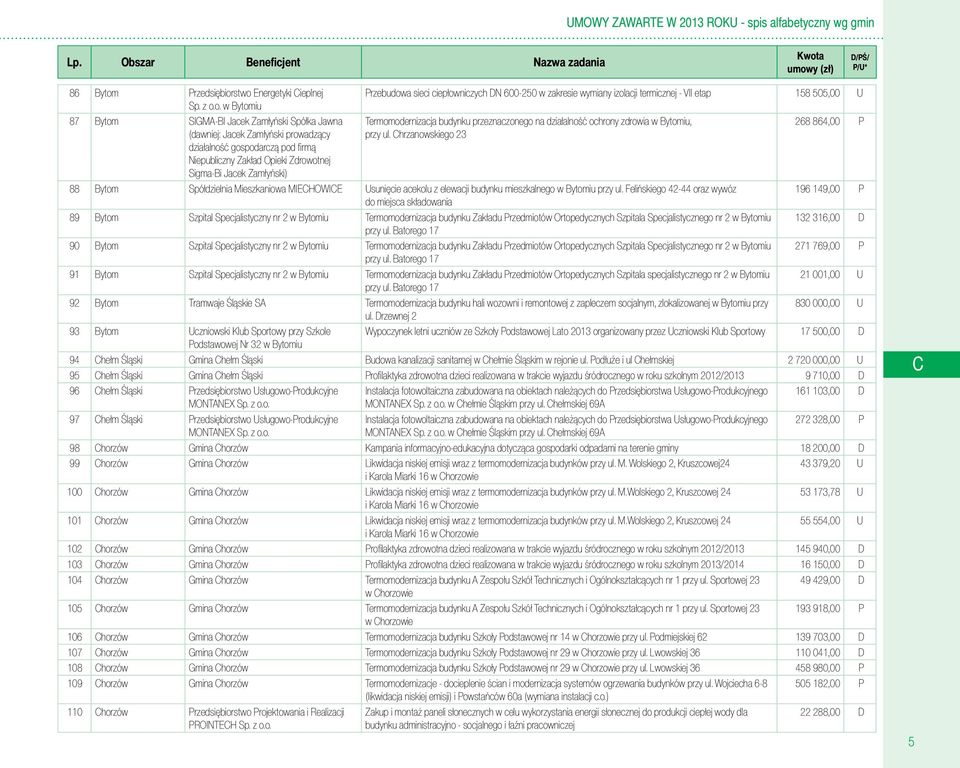Select row number 86
The height and width of the screenshot is (768, 960).
pos(74,93)
